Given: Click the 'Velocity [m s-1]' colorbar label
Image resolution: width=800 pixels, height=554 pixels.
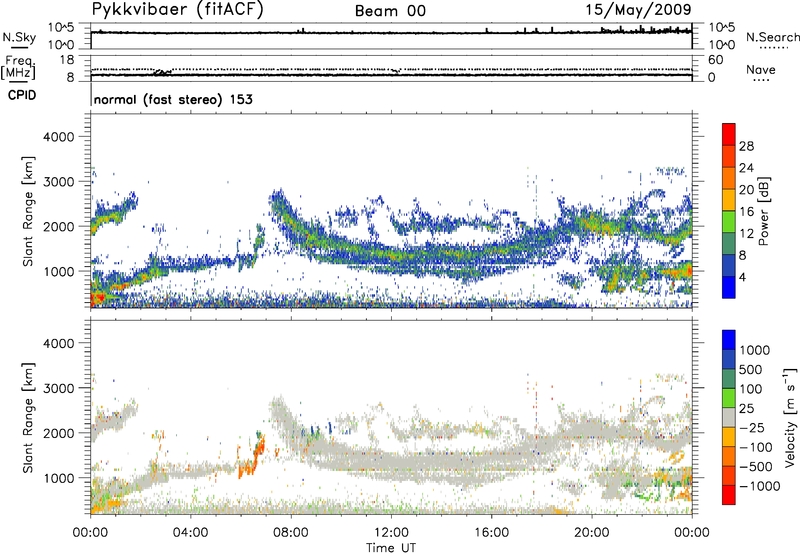Looking at the screenshot, I should point(790,417).
